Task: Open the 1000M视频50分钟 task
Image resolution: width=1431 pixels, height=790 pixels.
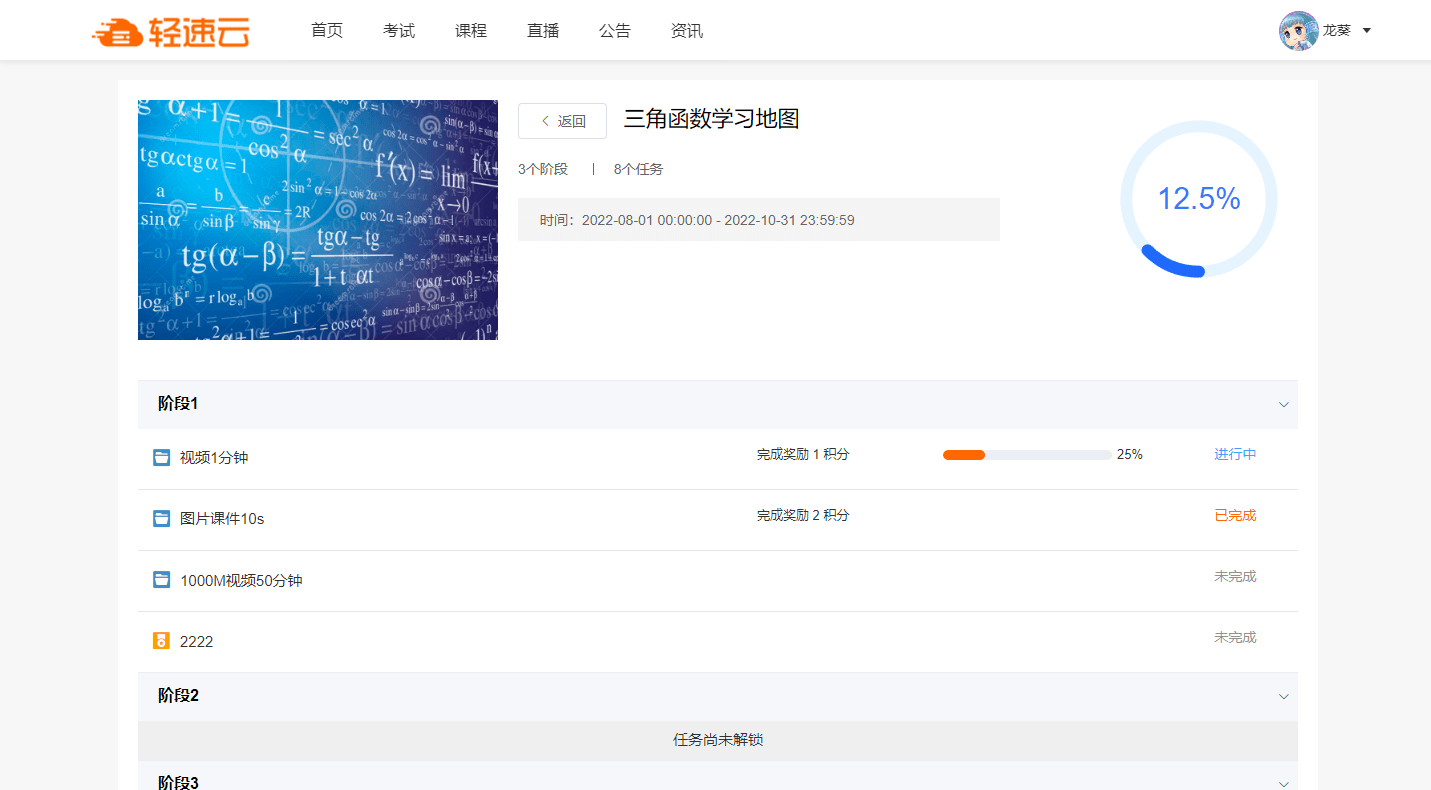Action: pos(241,580)
